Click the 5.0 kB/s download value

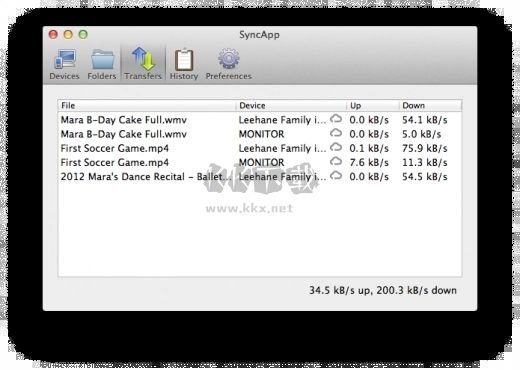pyautogui.click(x=422, y=134)
